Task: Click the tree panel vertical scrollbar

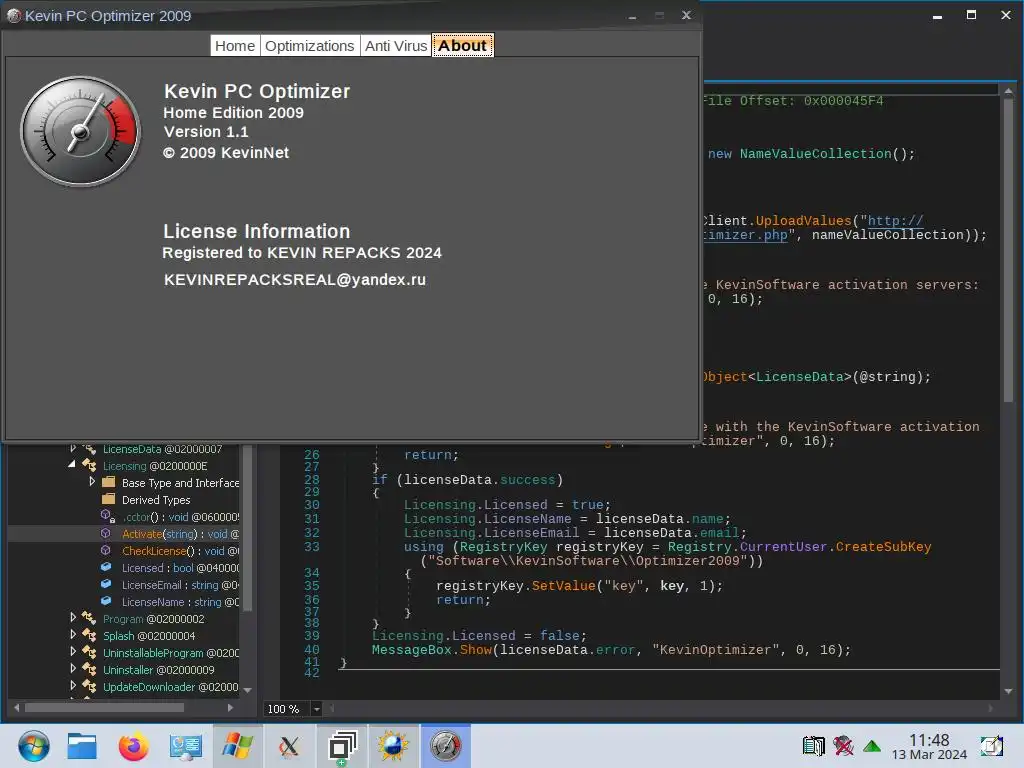Action: [248, 528]
